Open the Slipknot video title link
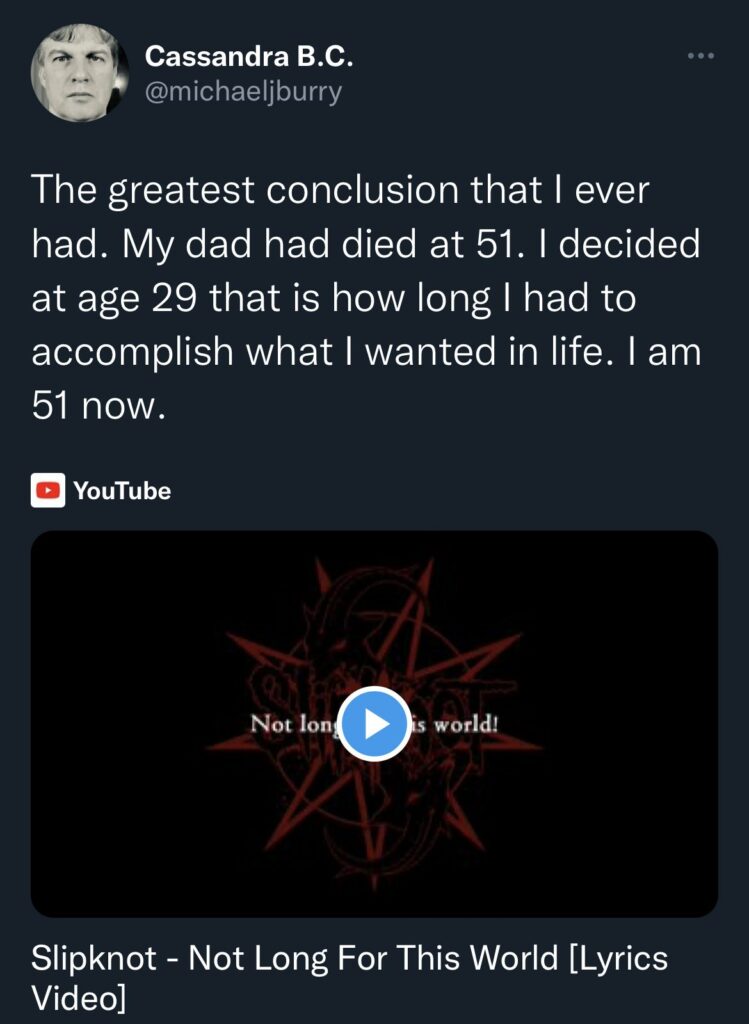The height and width of the screenshot is (1024, 749). [349, 977]
